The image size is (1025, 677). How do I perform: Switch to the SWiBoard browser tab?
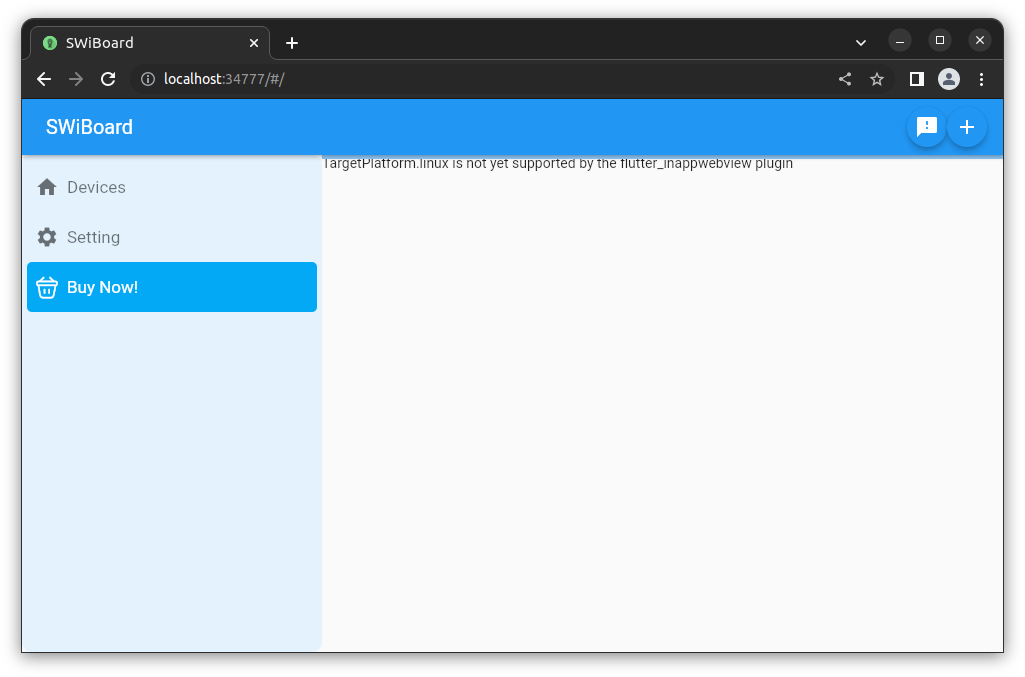130,42
